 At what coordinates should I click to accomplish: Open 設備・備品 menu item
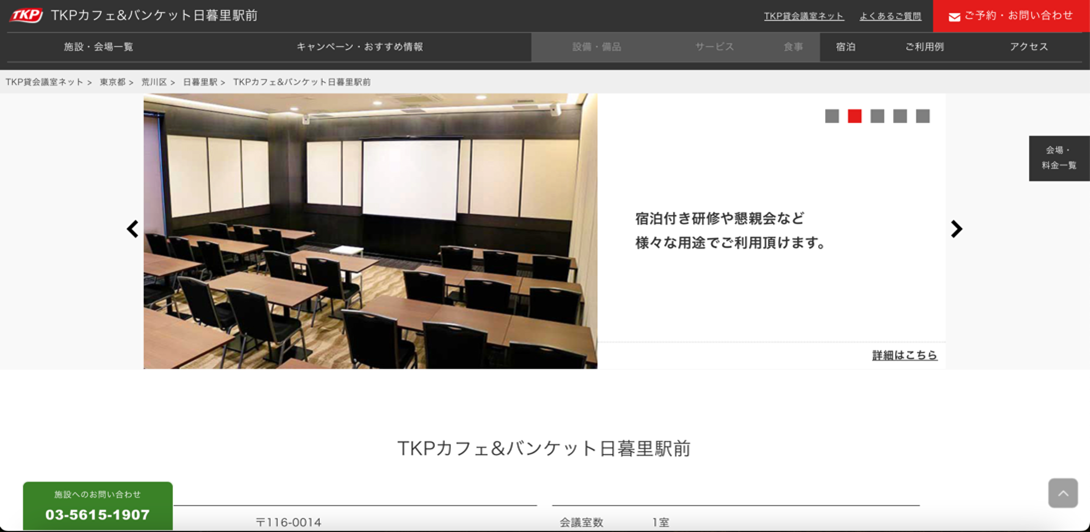click(x=596, y=47)
